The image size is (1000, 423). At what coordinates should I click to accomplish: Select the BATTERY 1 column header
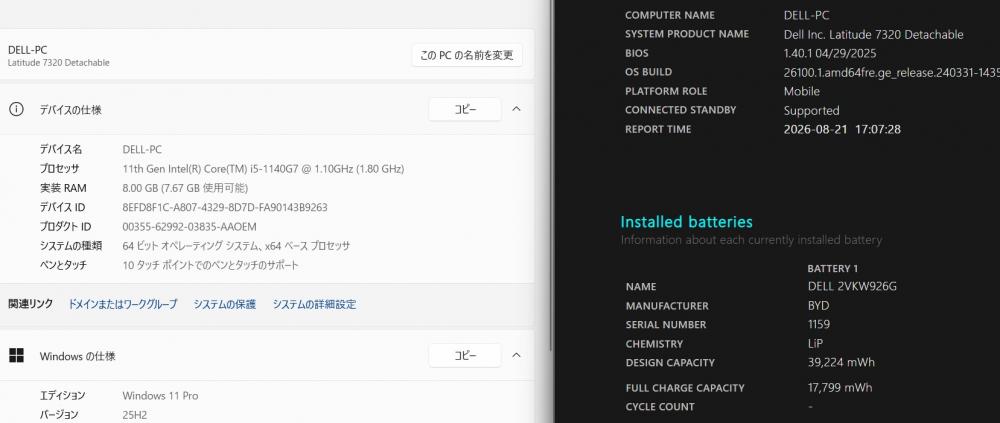coord(832,269)
